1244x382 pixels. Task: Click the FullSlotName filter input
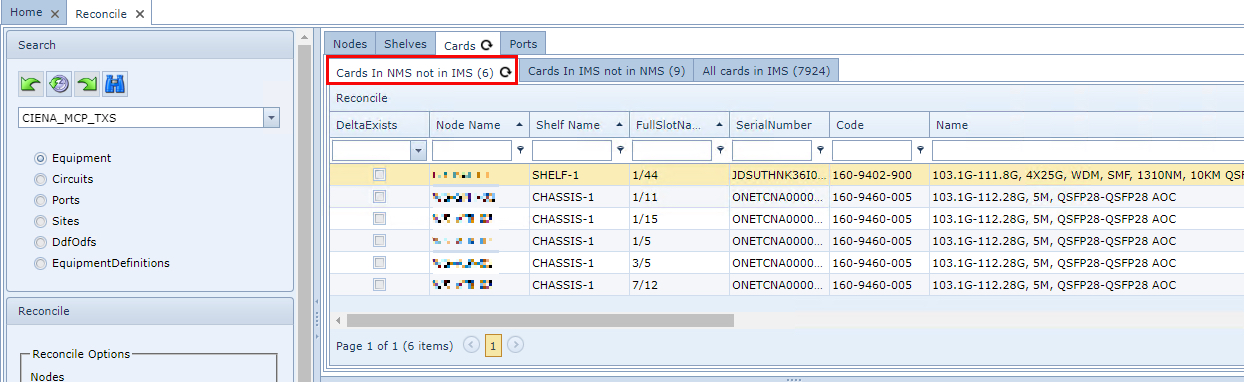click(x=671, y=150)
